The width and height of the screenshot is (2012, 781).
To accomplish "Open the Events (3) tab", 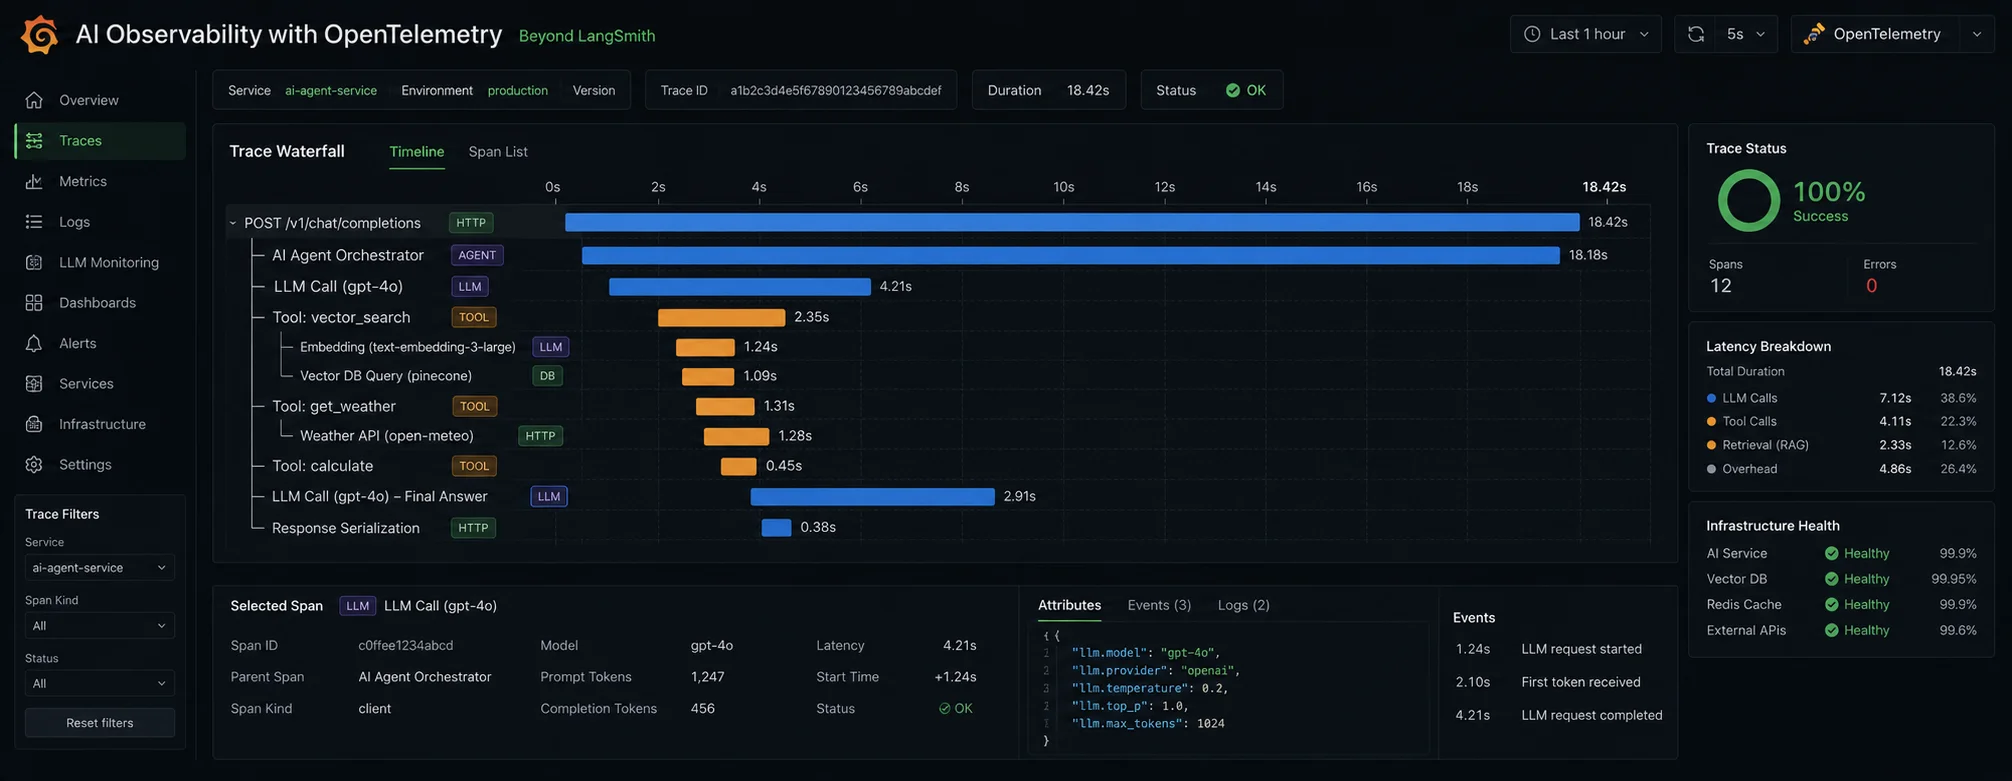I will click(x=1159, y=605).
